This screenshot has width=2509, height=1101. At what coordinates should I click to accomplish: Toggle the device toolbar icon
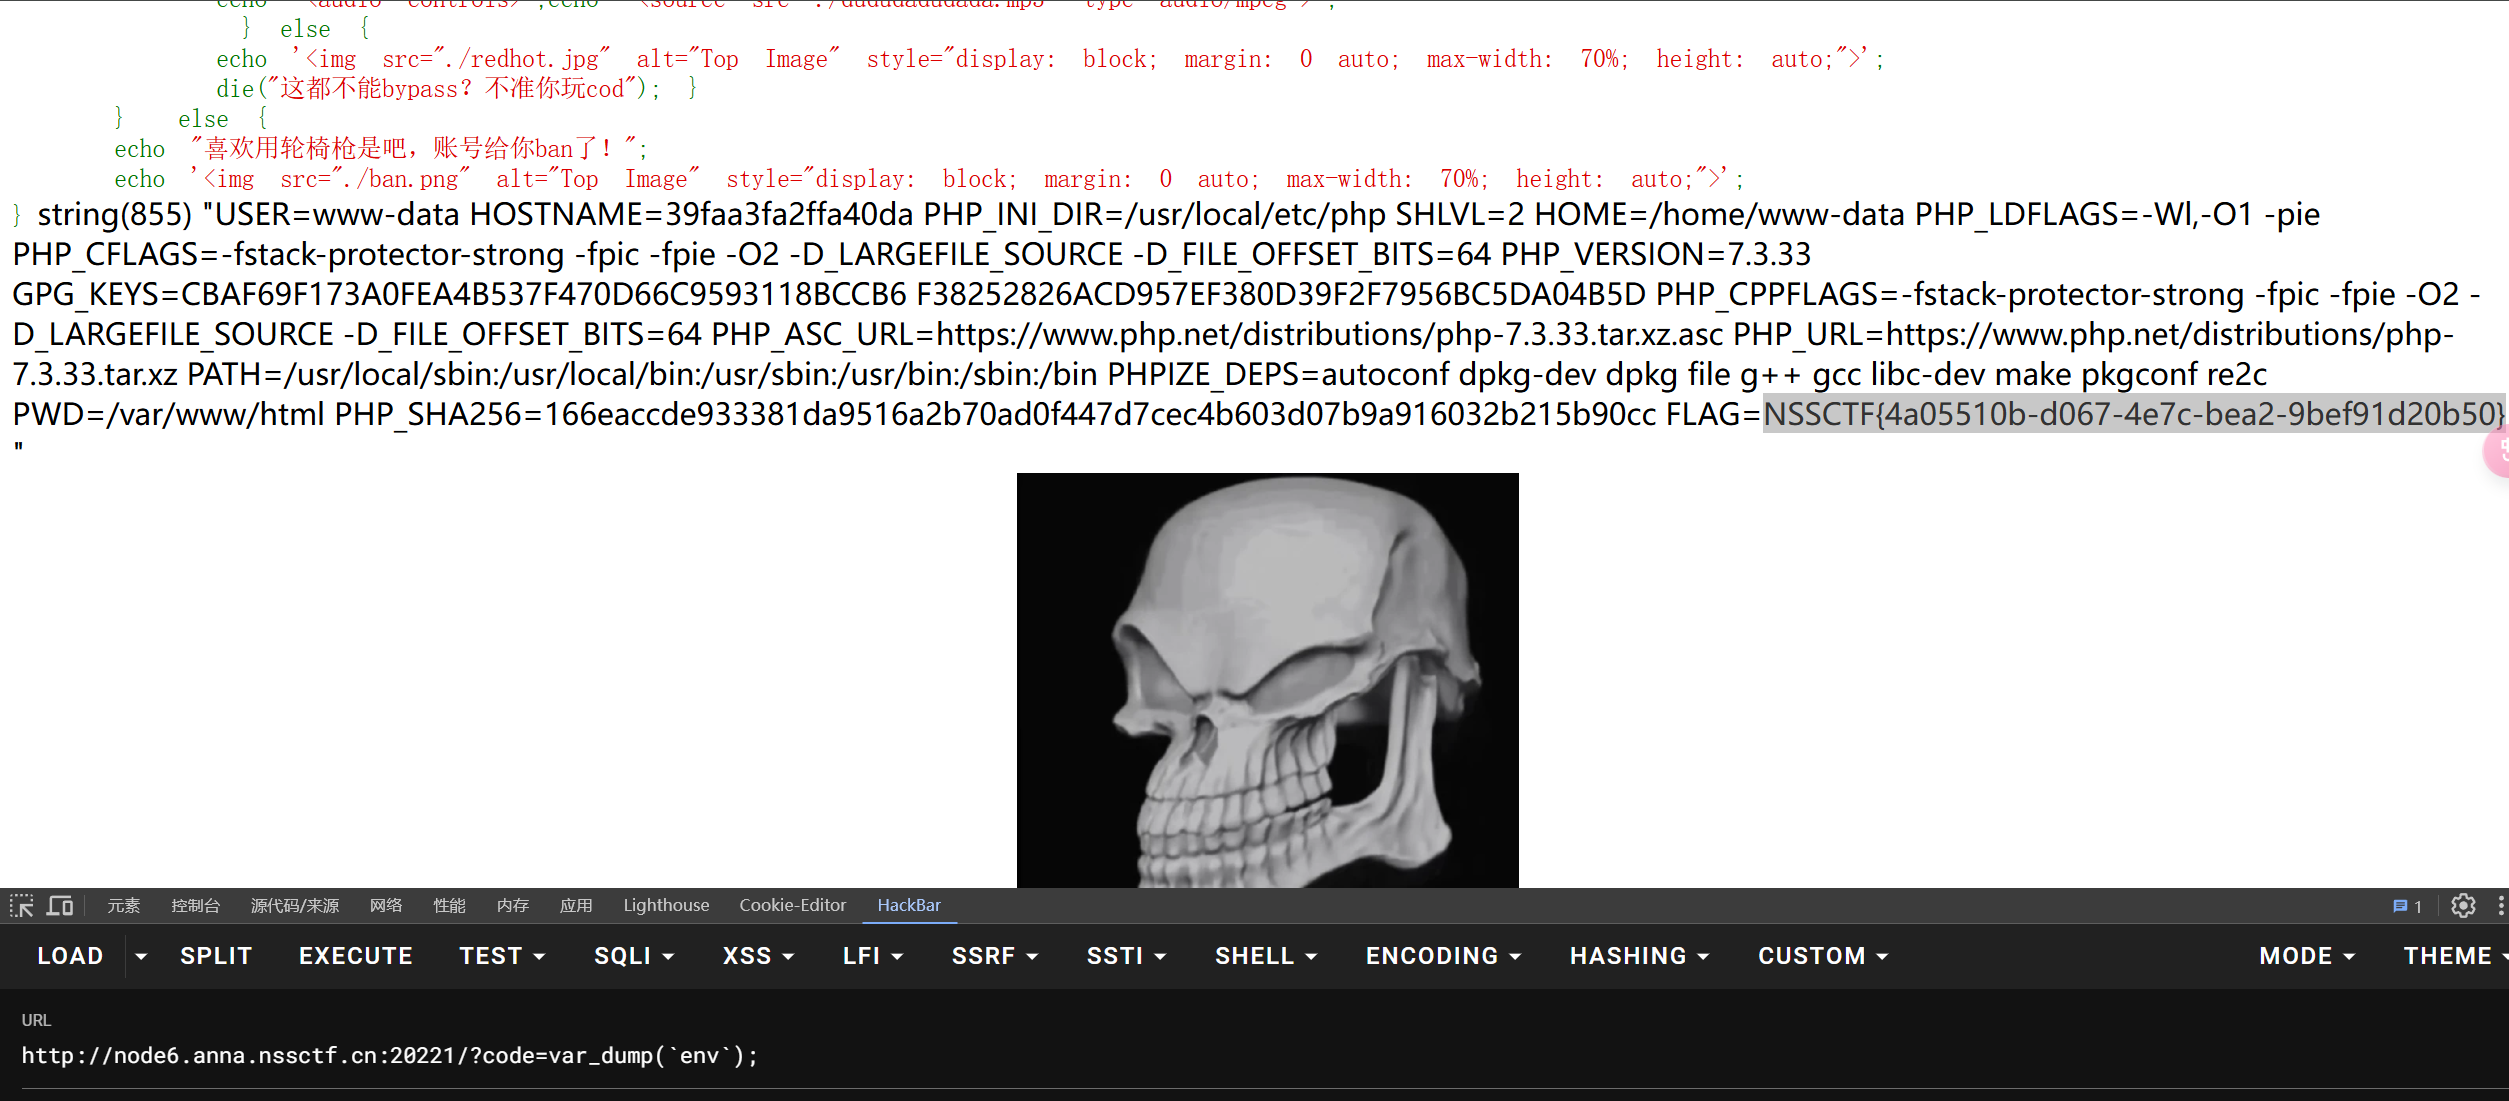60,906
